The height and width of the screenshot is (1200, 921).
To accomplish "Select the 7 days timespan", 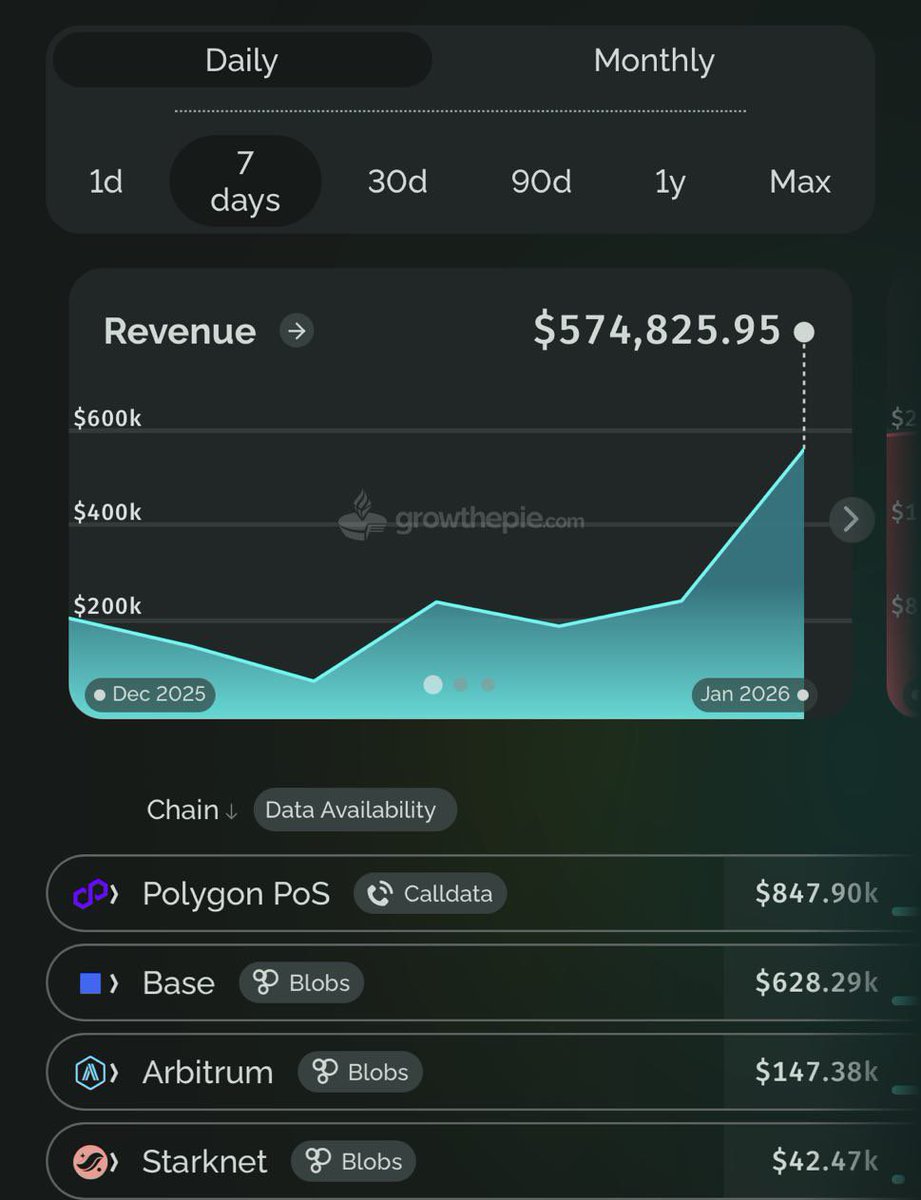I will coord(245,181).
